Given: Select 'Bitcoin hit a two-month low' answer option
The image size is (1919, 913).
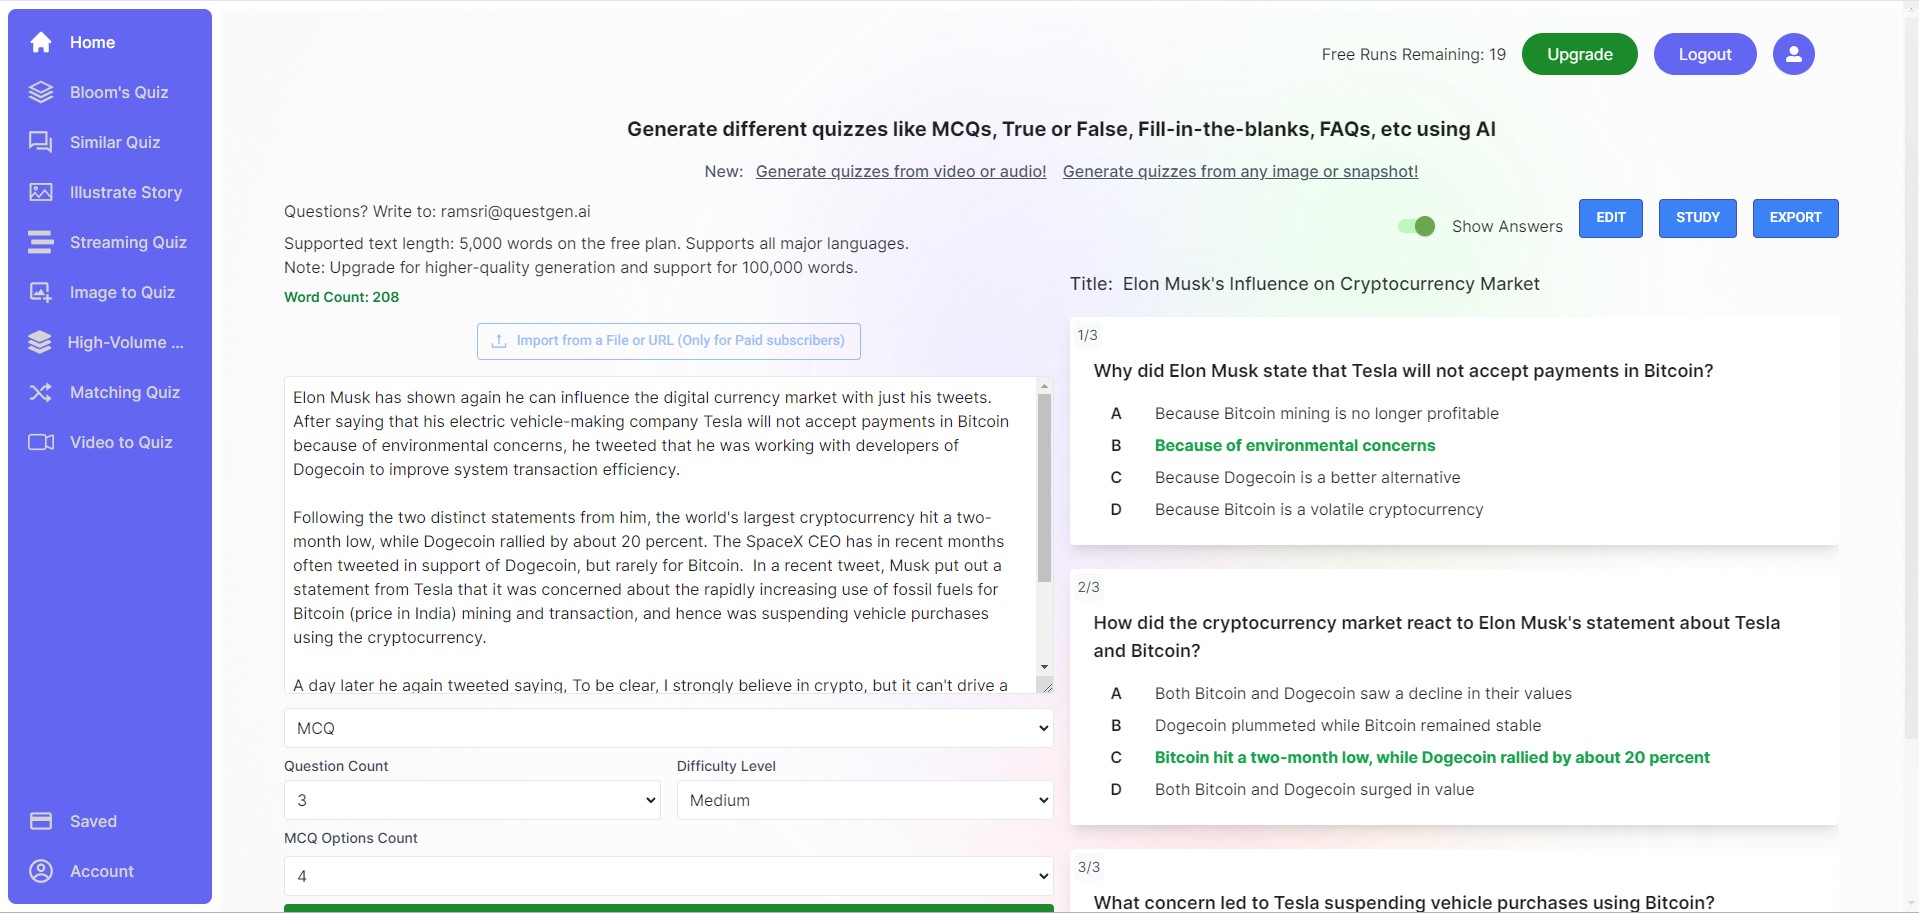Looking at the screenshot, I should tap(1432, 757).
